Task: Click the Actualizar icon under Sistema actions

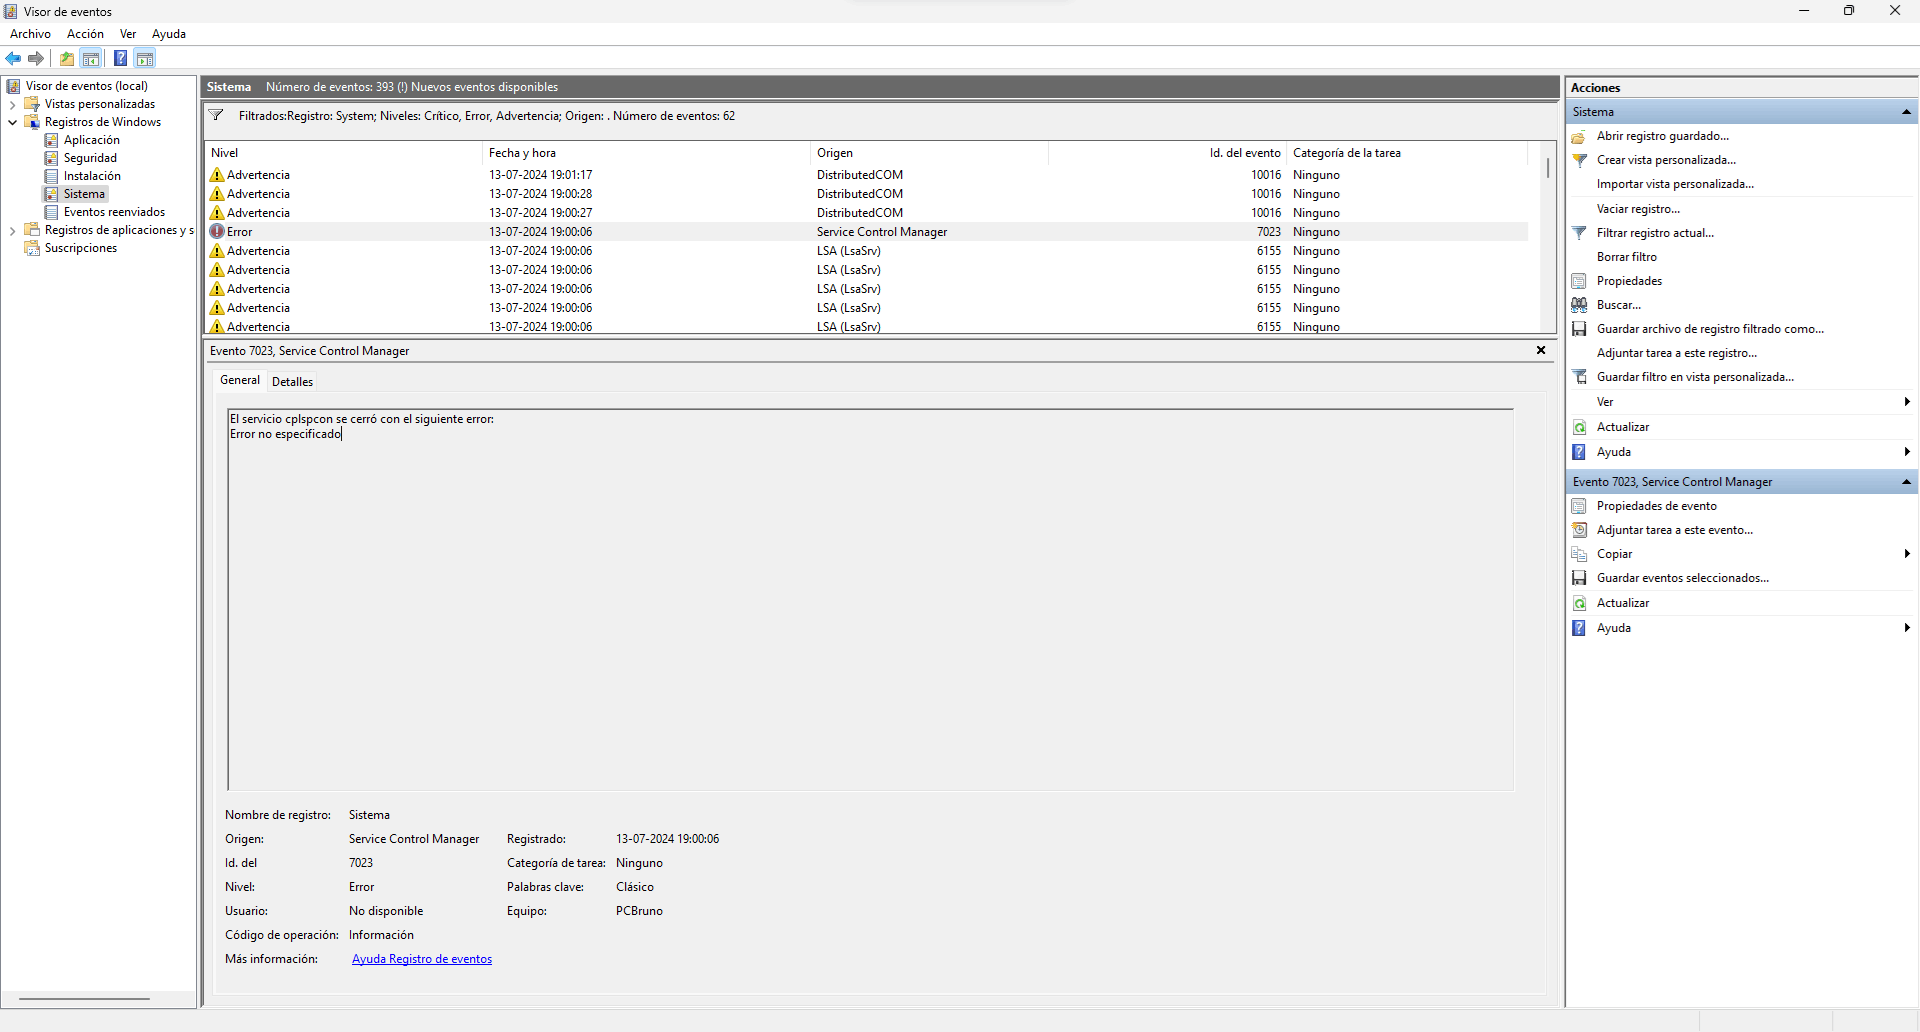Action: tap(1579, 427)
